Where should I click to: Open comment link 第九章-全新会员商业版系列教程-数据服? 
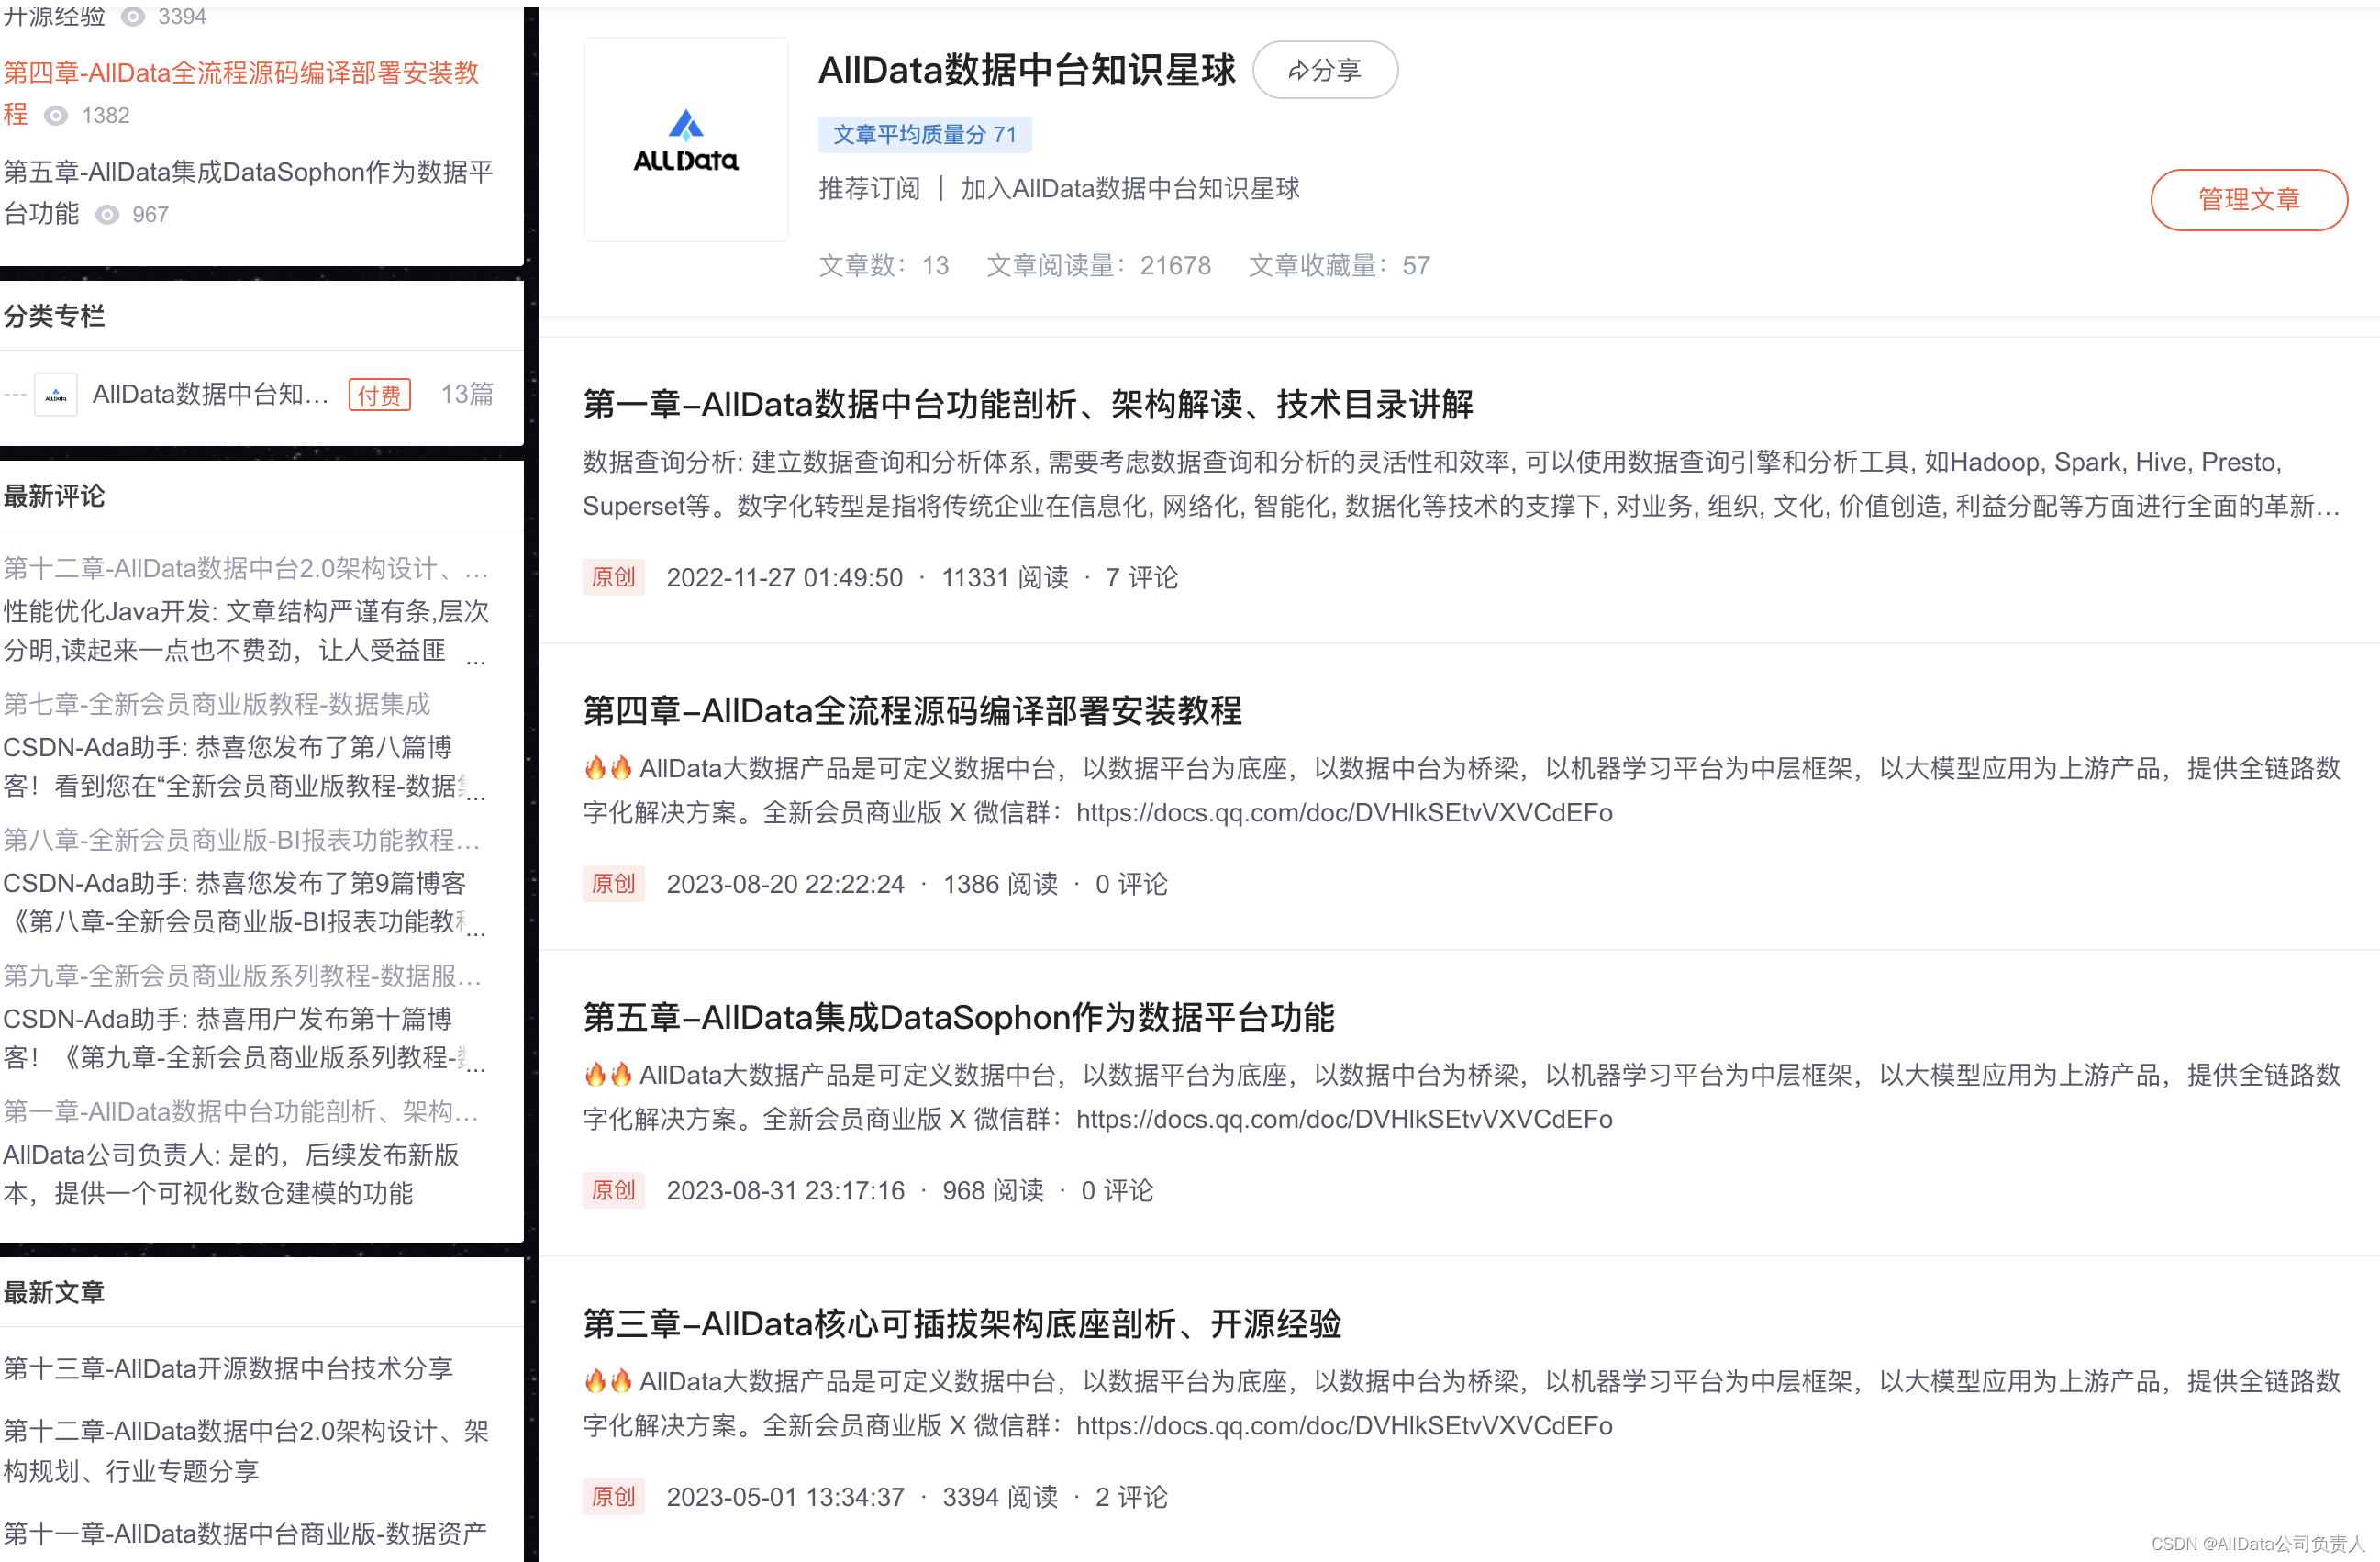click(242, 976)
